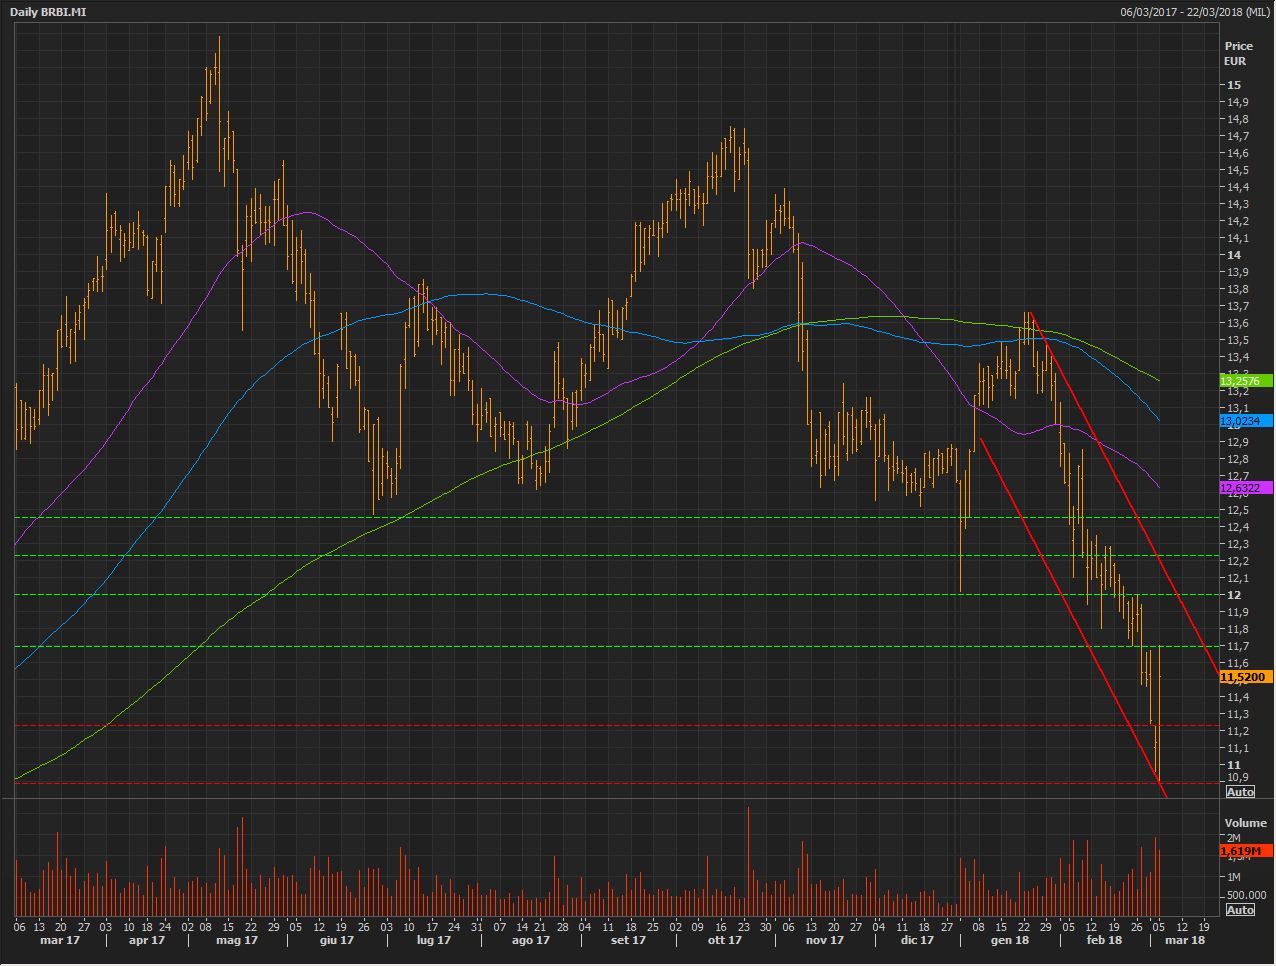Click the orange 11,5200 last price tag
Screen dimensions: 1276x966
coord(1245,677)
